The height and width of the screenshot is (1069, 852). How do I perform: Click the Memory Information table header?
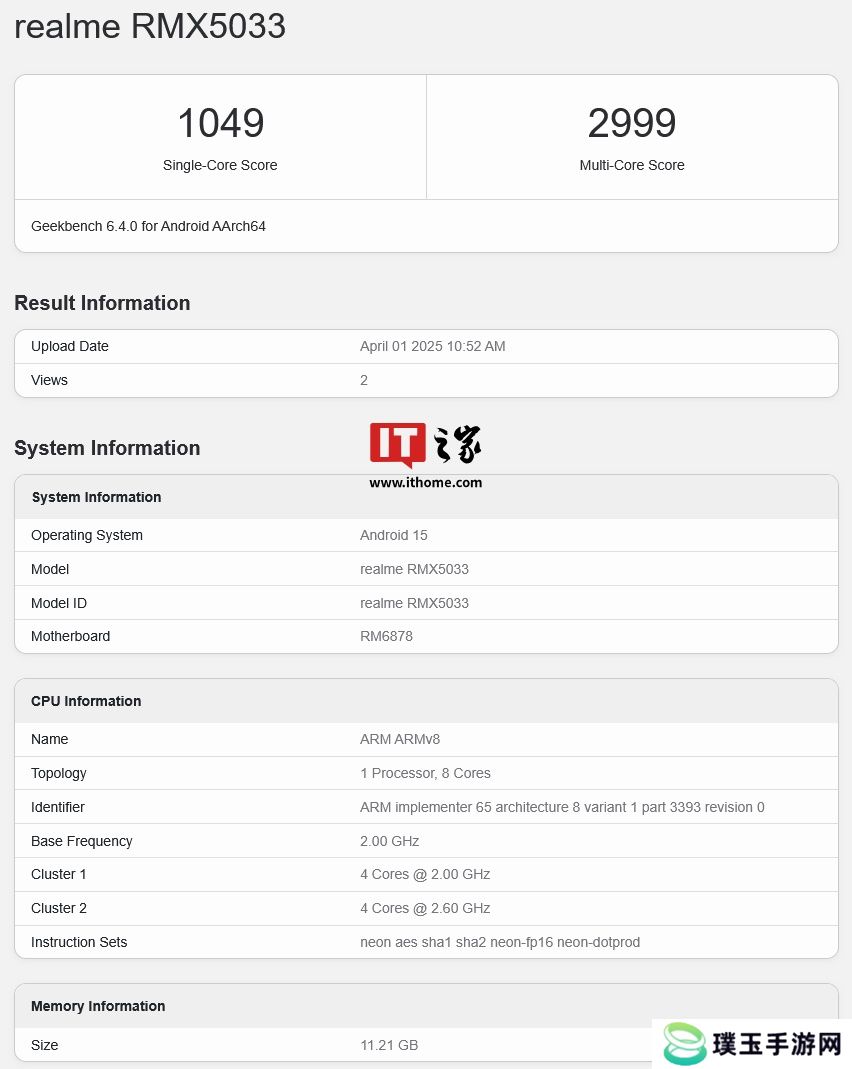point(98,1006)
